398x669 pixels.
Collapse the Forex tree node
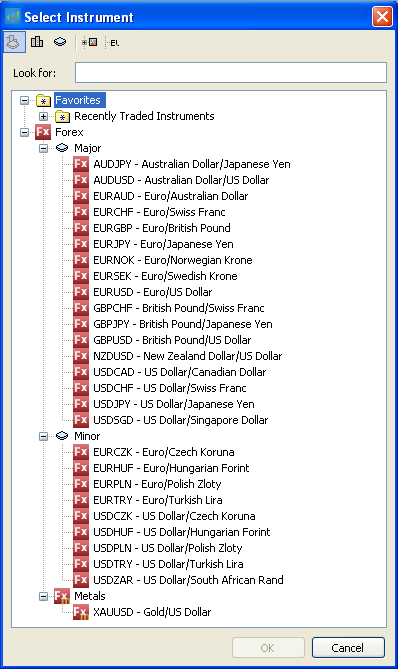[x=25, y=132]
